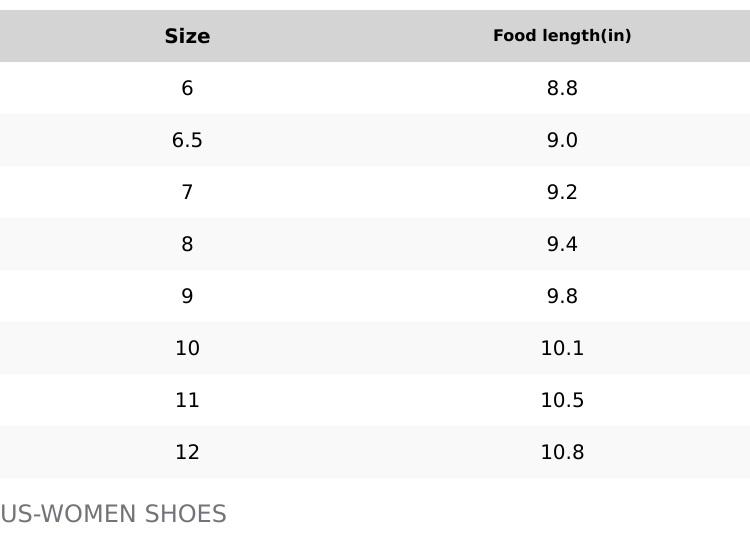Select the 9.4 length value

562,244
